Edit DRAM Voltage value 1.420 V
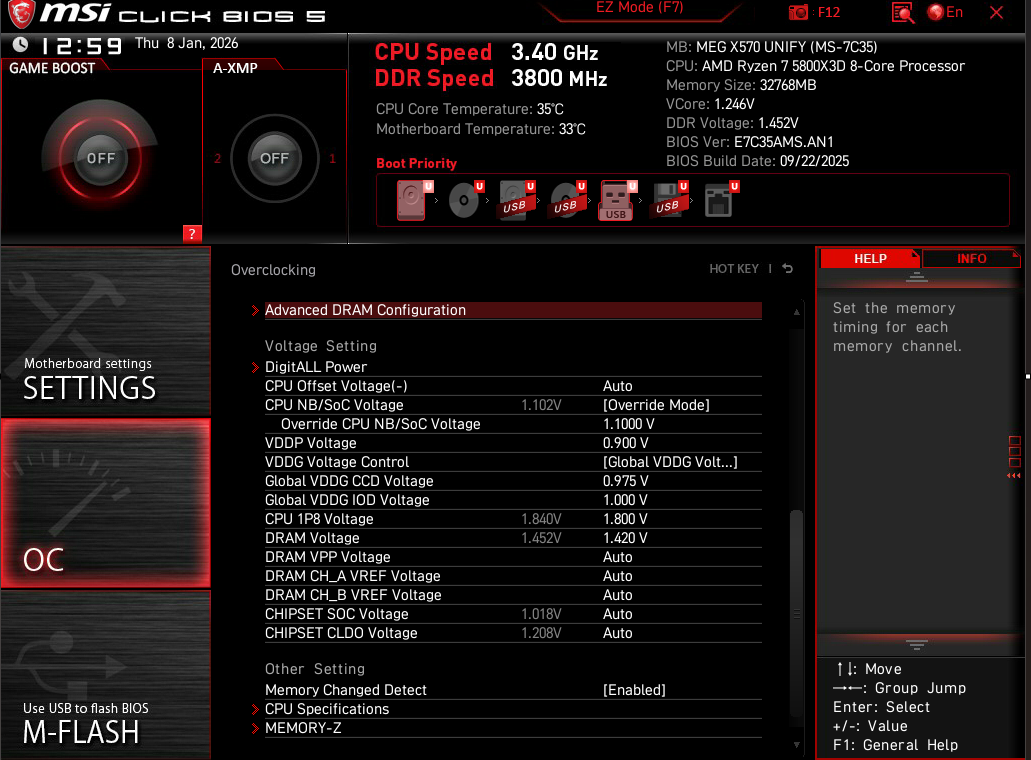1031x760 pixels. (x=625, y=538)
